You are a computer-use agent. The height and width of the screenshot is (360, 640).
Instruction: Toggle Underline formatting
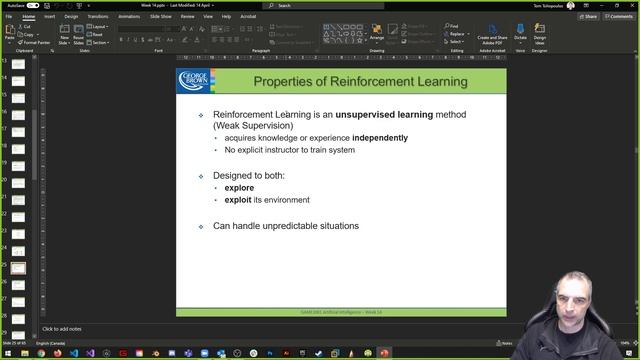(136, 40)
